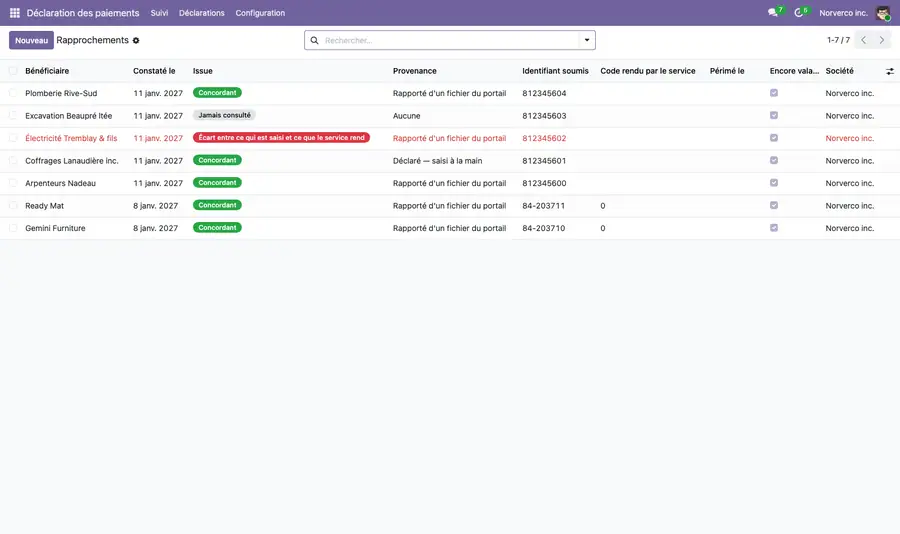The image size is (900, 534).
Task: Sort by the Issue column header
Action: 203,71
